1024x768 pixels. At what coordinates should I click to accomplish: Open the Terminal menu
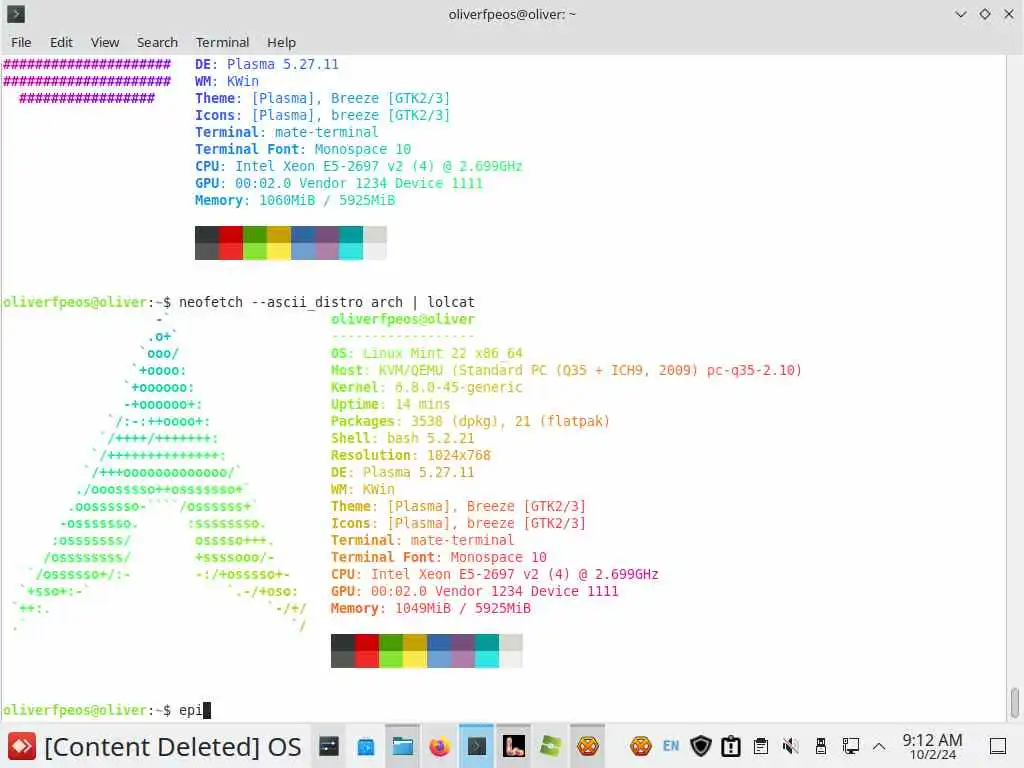point(222,42)
